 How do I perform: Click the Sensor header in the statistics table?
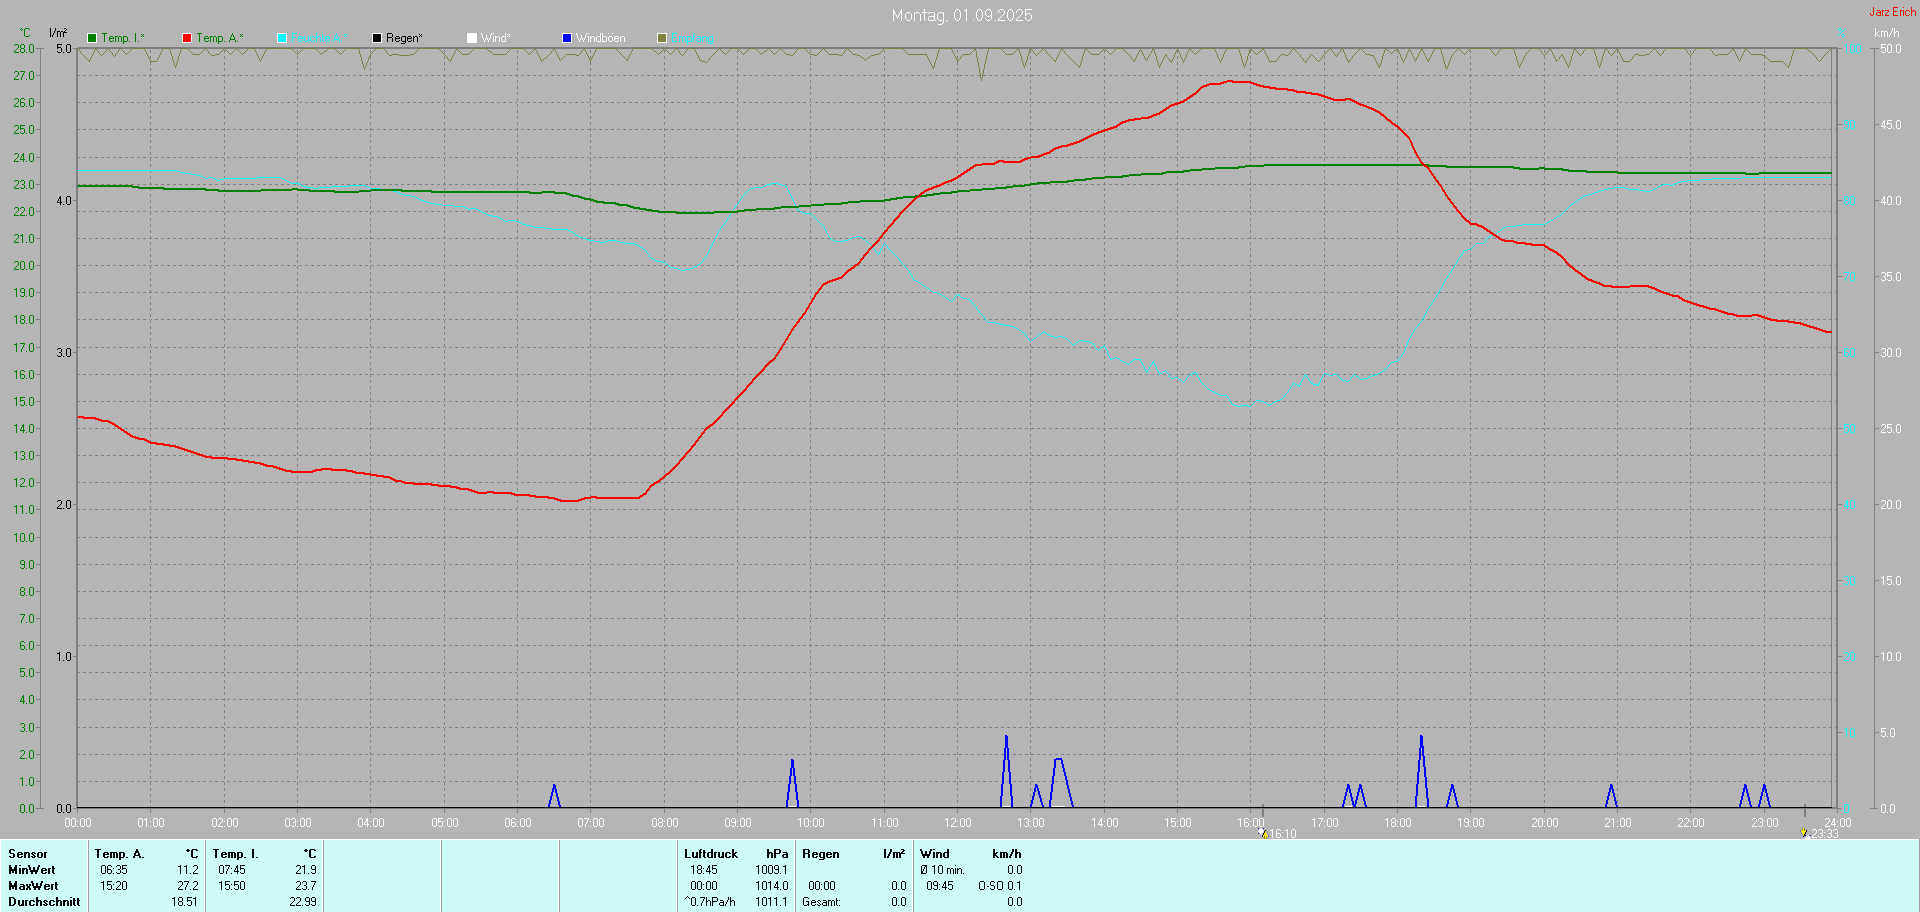[x=28, y=854]
